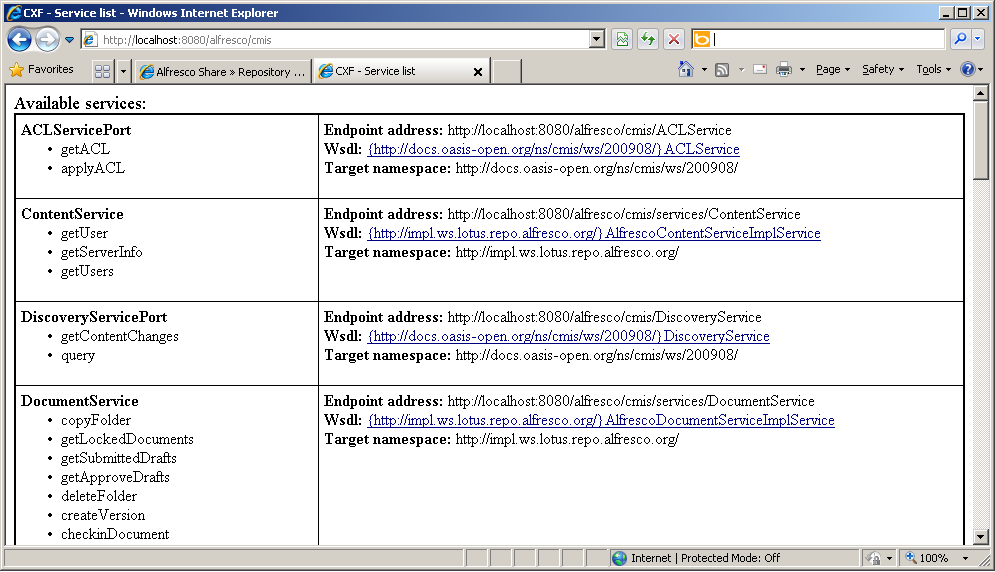This screenshot has width=995, height=572.
Task: Click the magnifier Search button
Action: click(960, 39)
